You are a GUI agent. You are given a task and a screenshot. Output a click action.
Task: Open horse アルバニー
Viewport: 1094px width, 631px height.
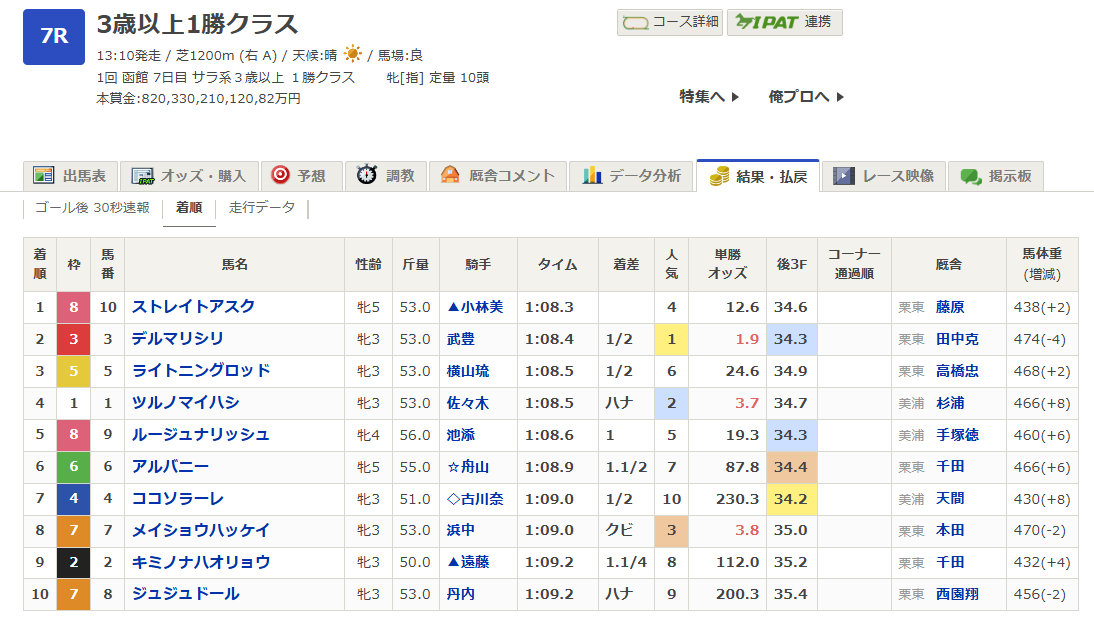tap(170, 466)
